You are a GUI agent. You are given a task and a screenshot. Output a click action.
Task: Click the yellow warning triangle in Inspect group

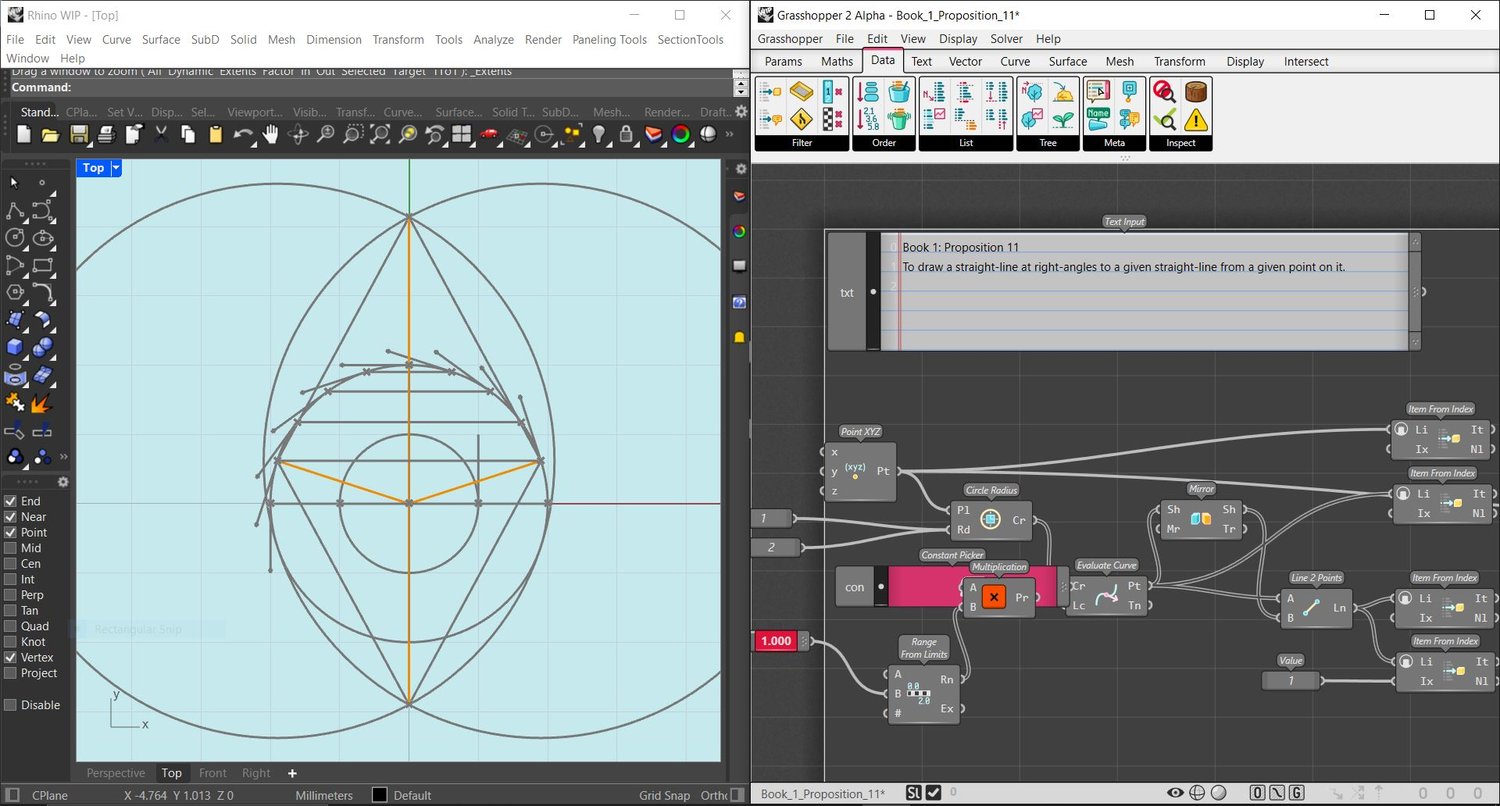coord(1195,121)
